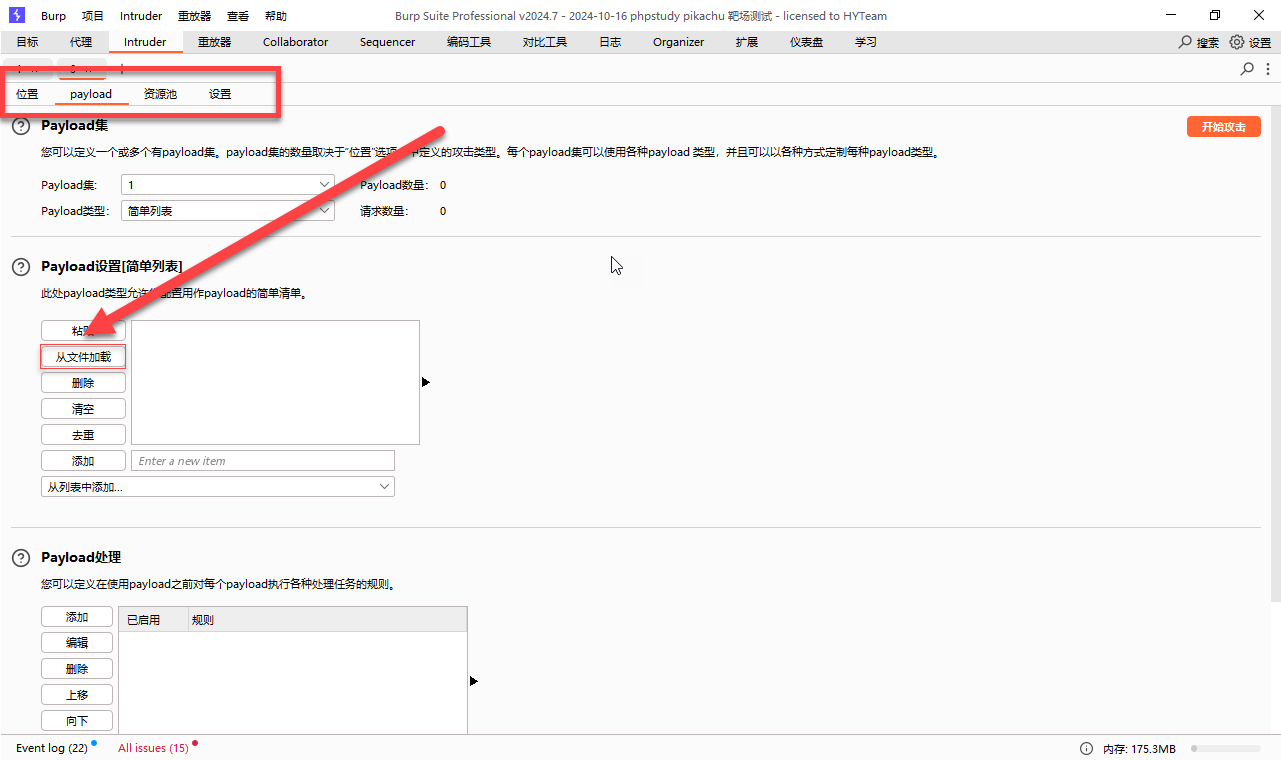Click the 请求数量 label
The height and width of the screenshot is (760, 1281).
(x=384, y=211)
